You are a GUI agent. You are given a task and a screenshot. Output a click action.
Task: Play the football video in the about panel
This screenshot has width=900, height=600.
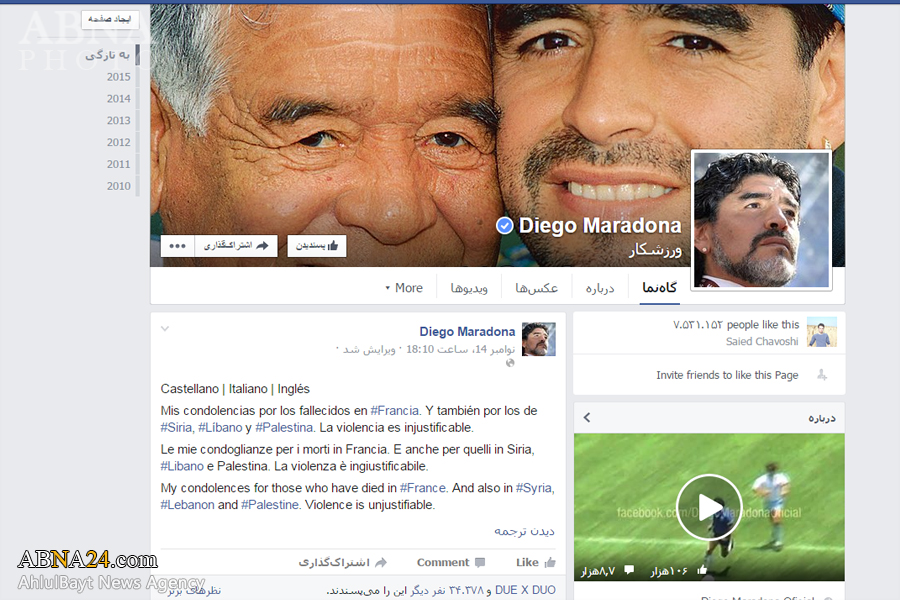tap(709, 507)
